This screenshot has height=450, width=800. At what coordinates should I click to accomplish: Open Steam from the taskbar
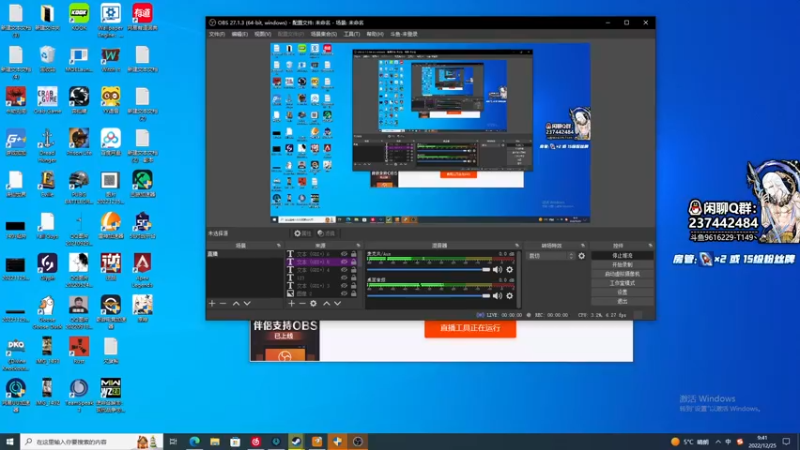(x=296, y=441)
